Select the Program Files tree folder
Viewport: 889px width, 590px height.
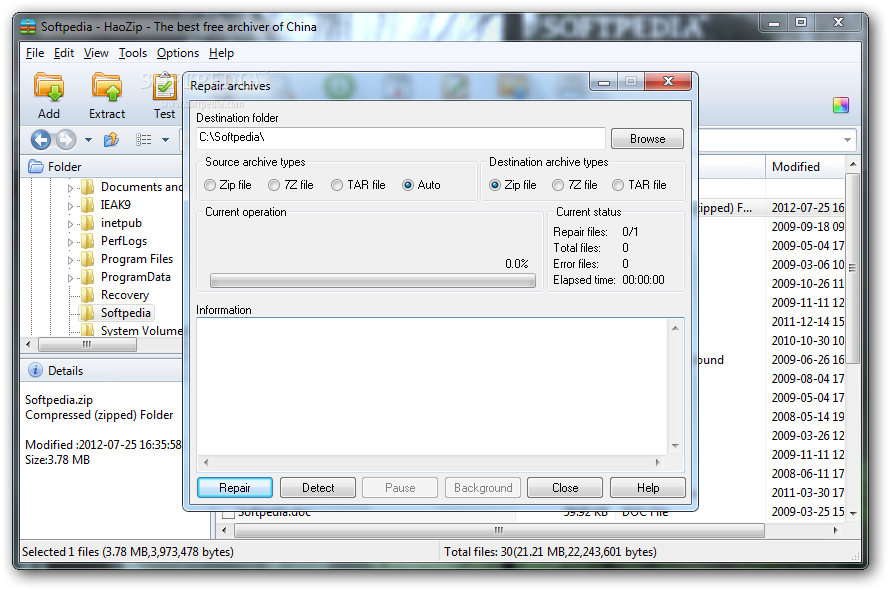tap(137, 259)
